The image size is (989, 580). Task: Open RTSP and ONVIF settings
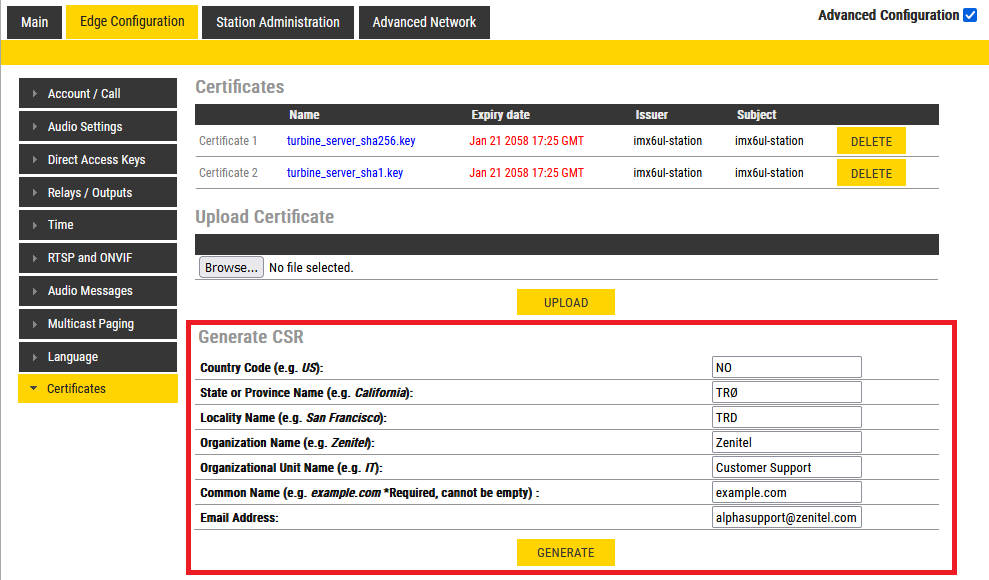click(97, 258)
